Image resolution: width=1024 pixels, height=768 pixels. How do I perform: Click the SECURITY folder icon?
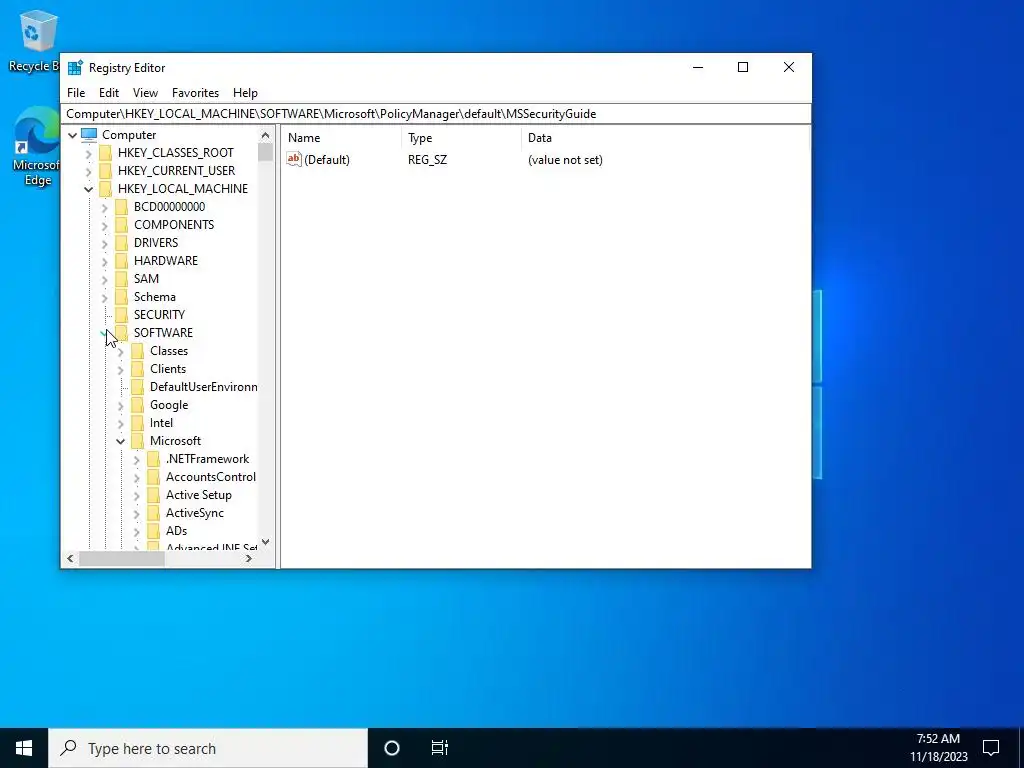tap(121, 315)
